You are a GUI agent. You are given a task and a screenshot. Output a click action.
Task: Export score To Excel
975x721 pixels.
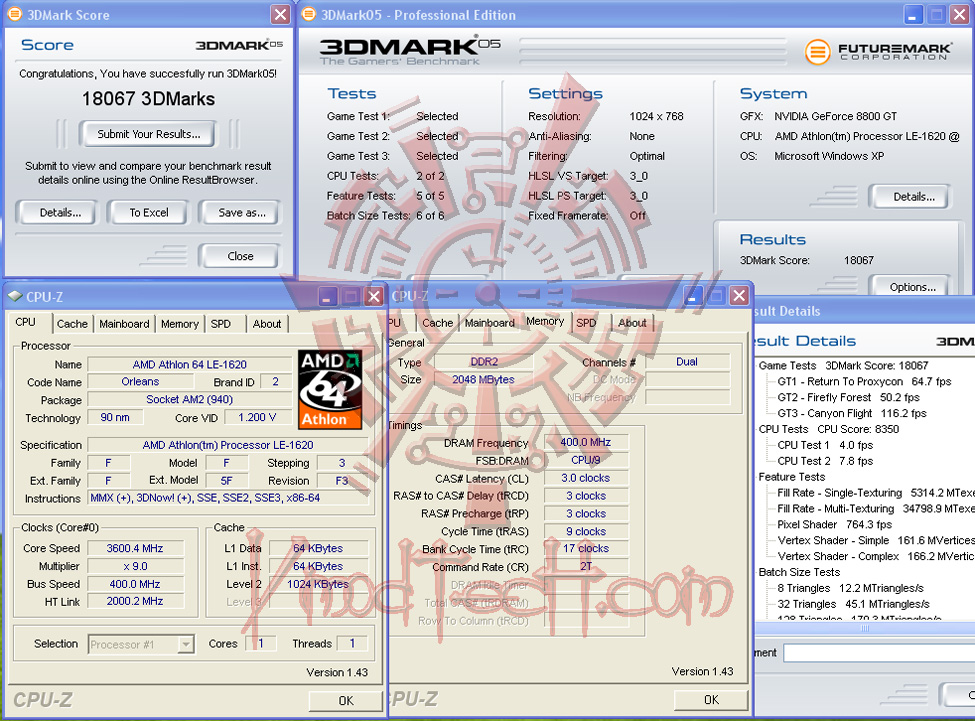click(149, 213)
